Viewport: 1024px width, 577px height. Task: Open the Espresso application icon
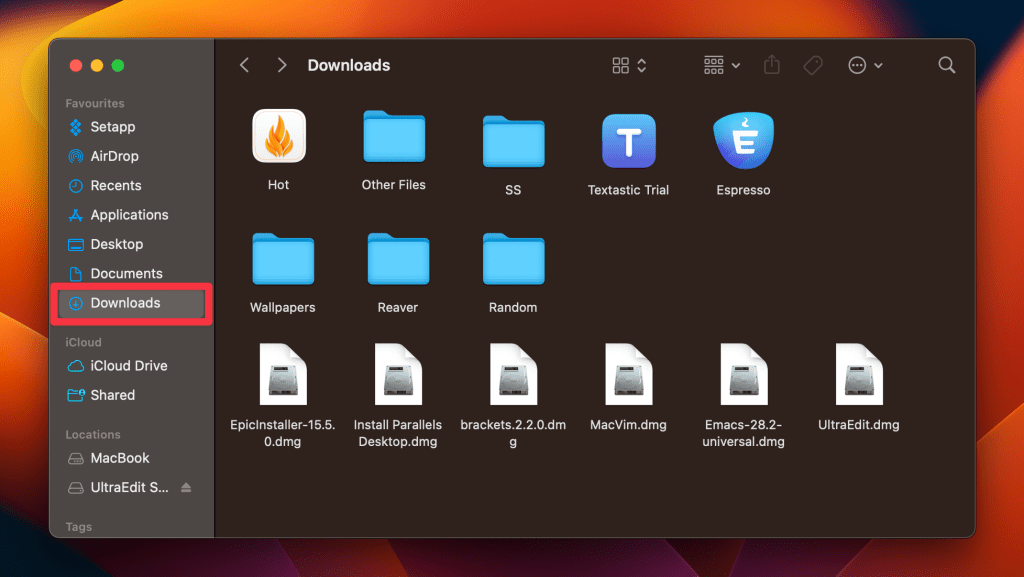(x=743, y=141)
